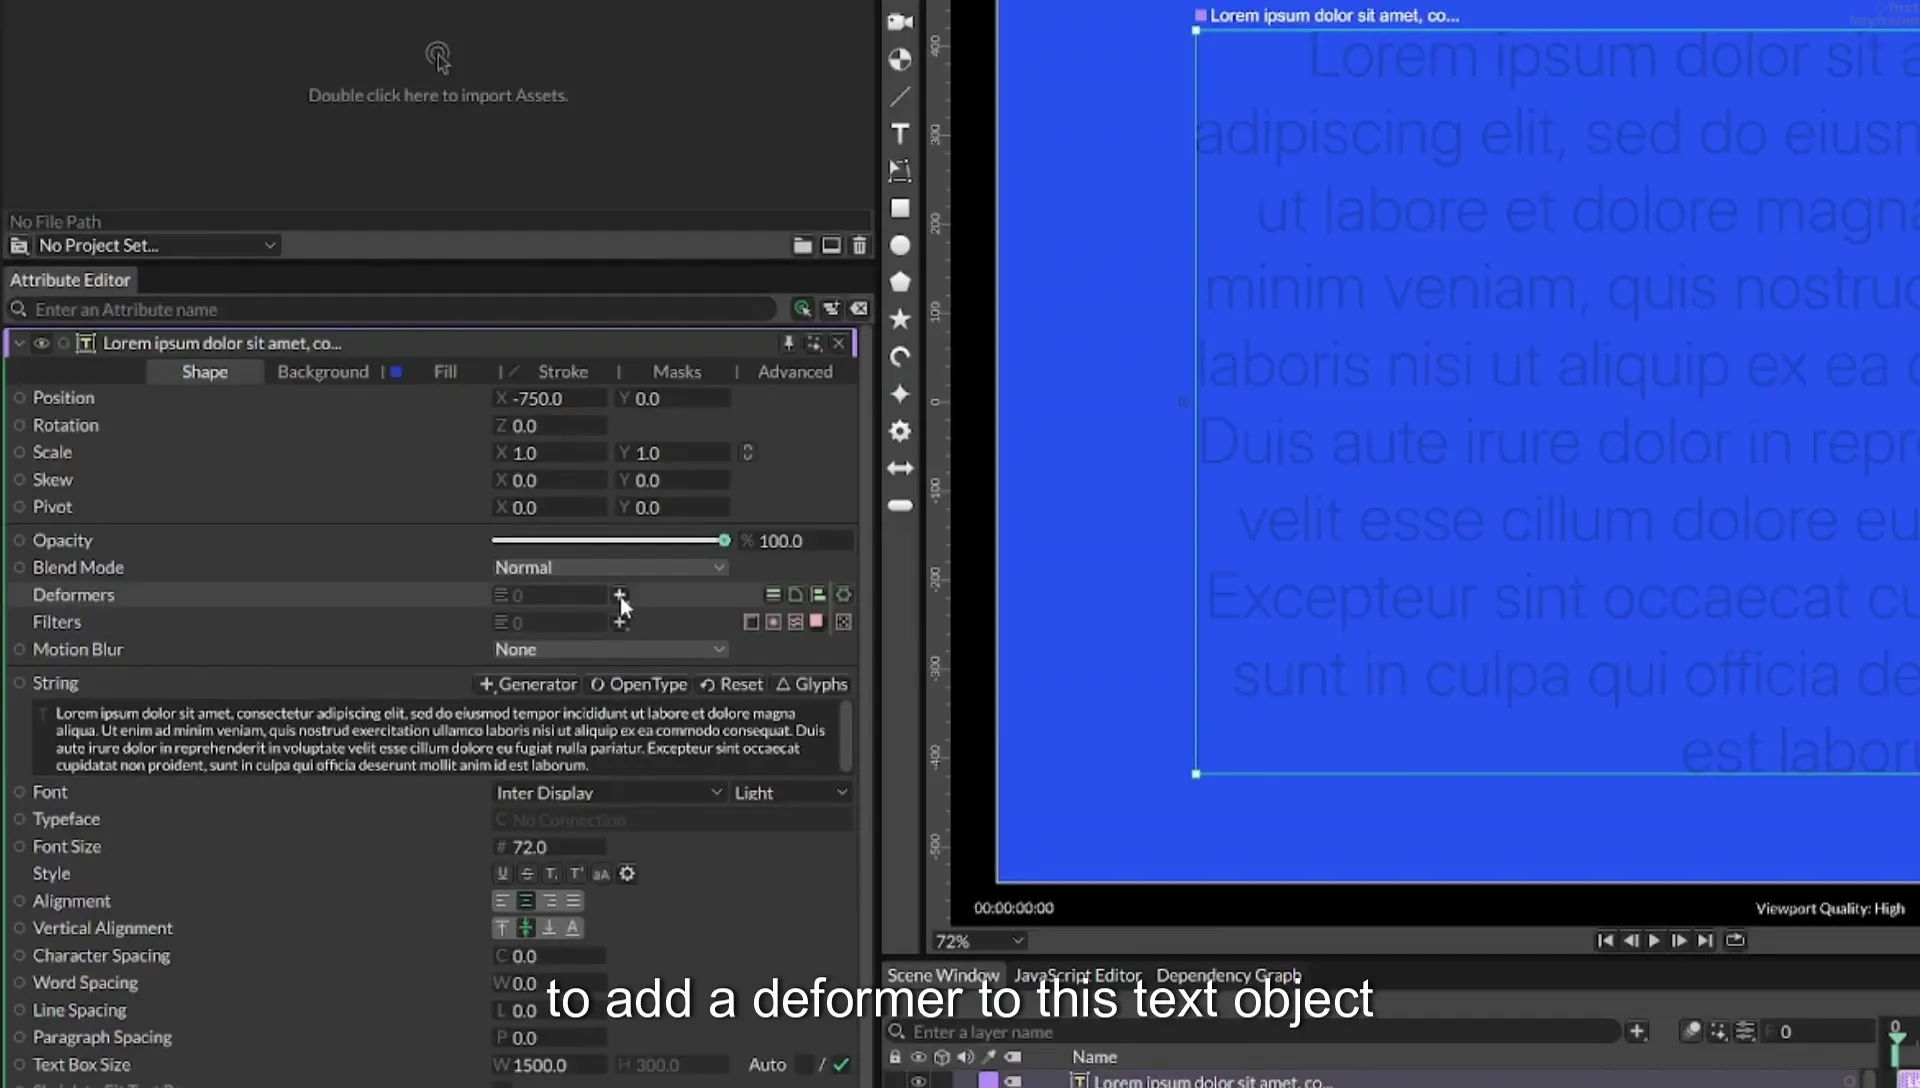Switch to the Masks tab
1920x1088 pixels.
point(677,371)
